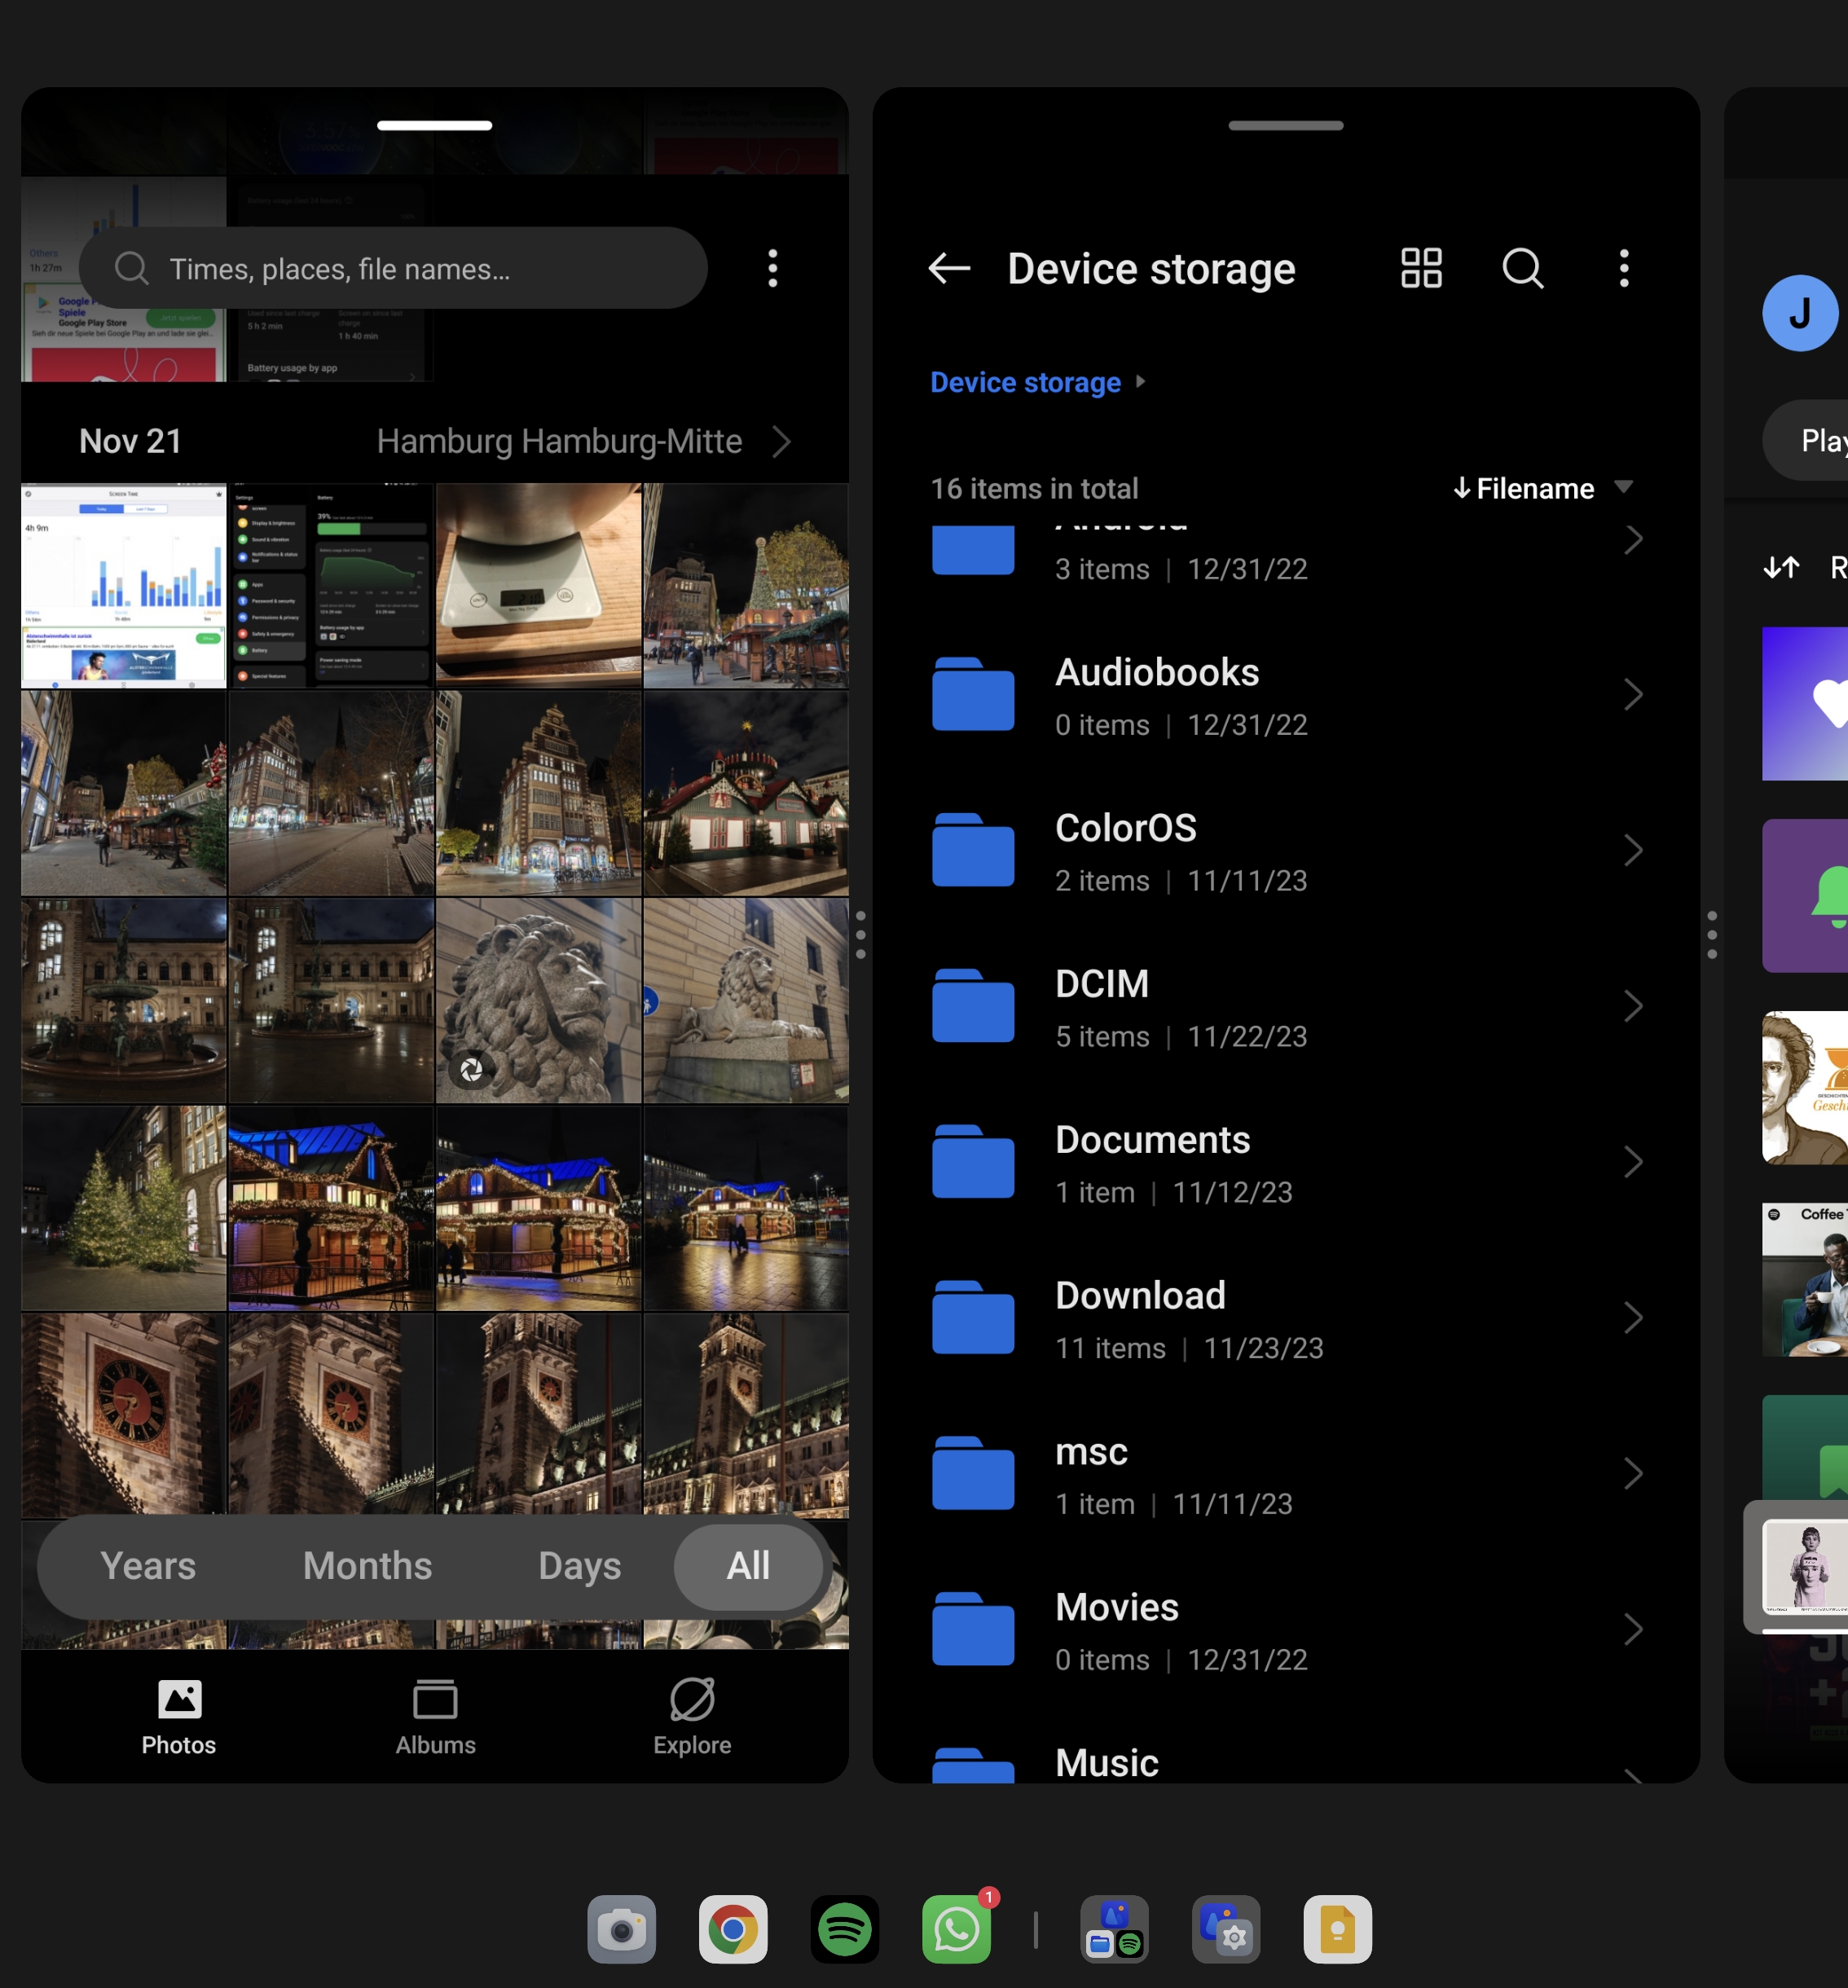This screenshot has width=1848, height=1988.
Task: Click the '16 items in total' text
Action: click(x=1034, y=488)
